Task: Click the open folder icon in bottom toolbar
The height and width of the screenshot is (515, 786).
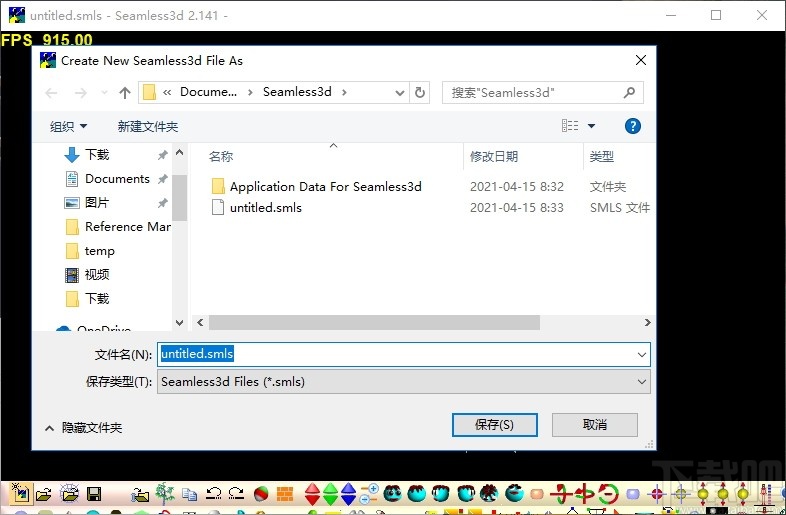Action: tap(44, 494)
